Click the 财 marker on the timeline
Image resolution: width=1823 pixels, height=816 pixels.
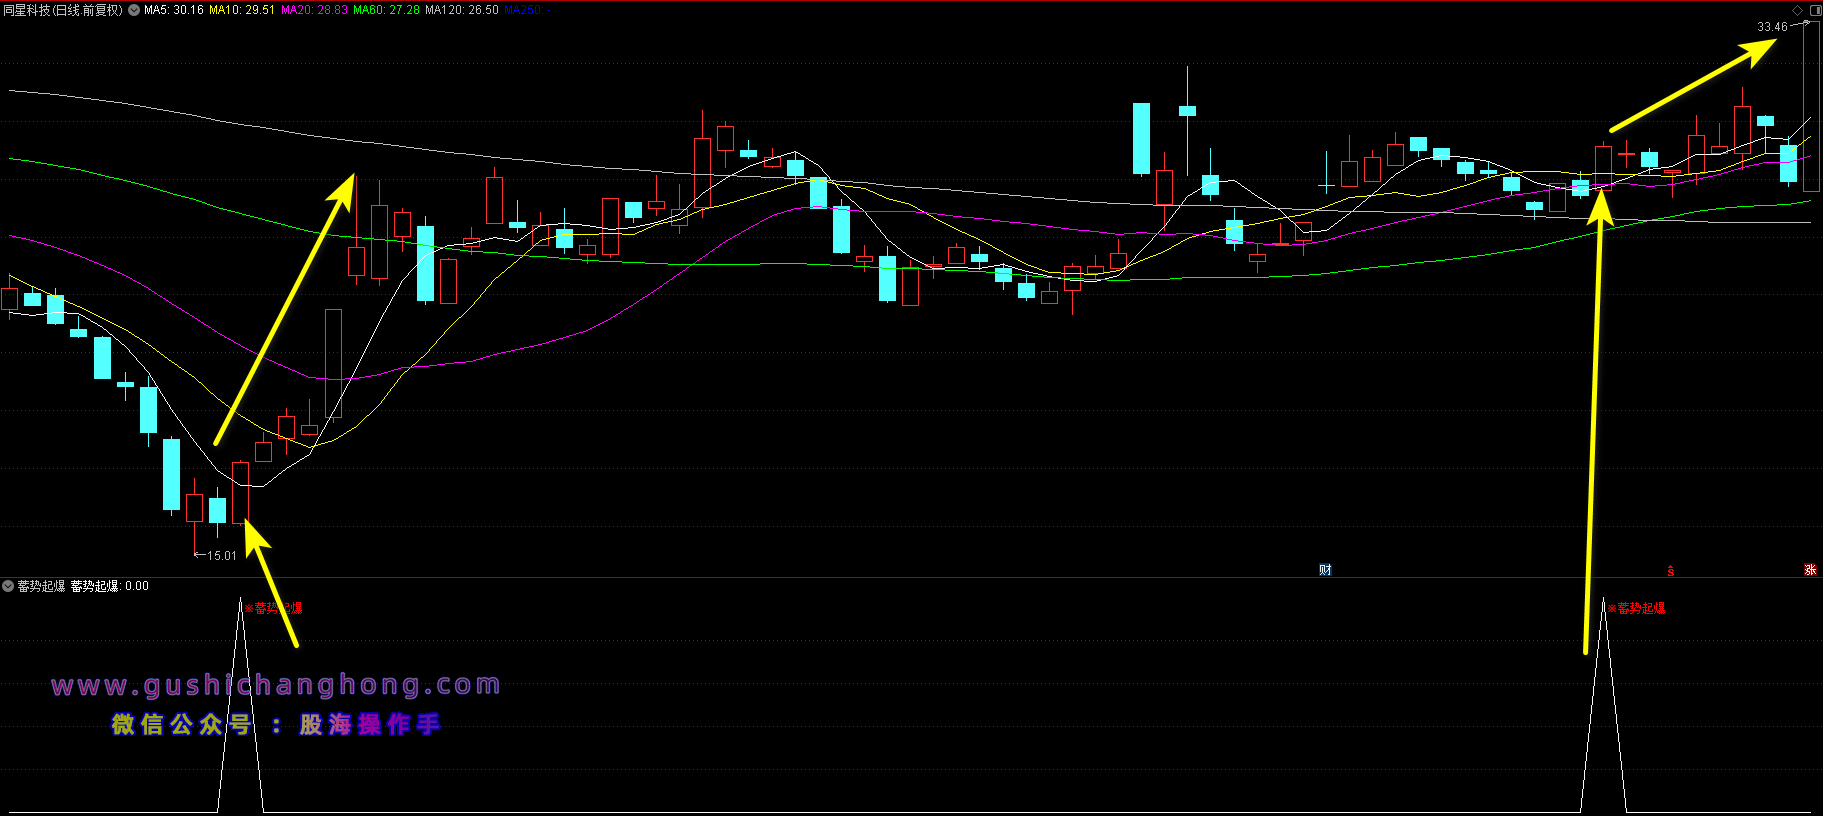1325,570
